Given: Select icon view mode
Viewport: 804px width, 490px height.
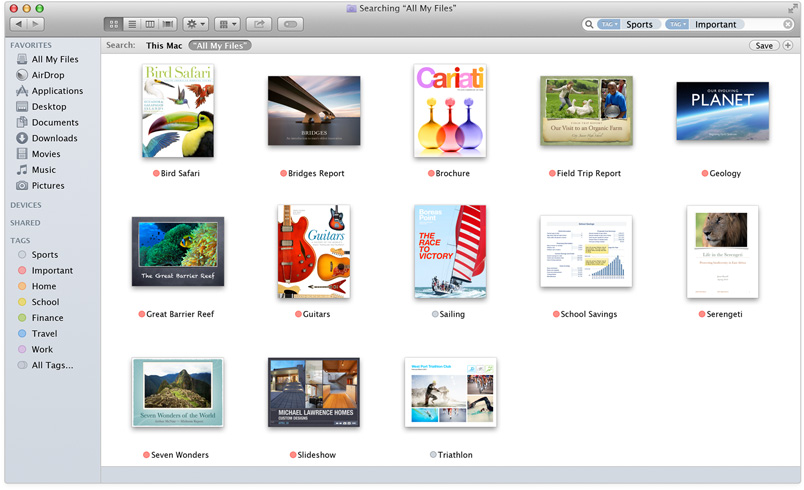Looking at the screenshot, I should coord(114,24).
